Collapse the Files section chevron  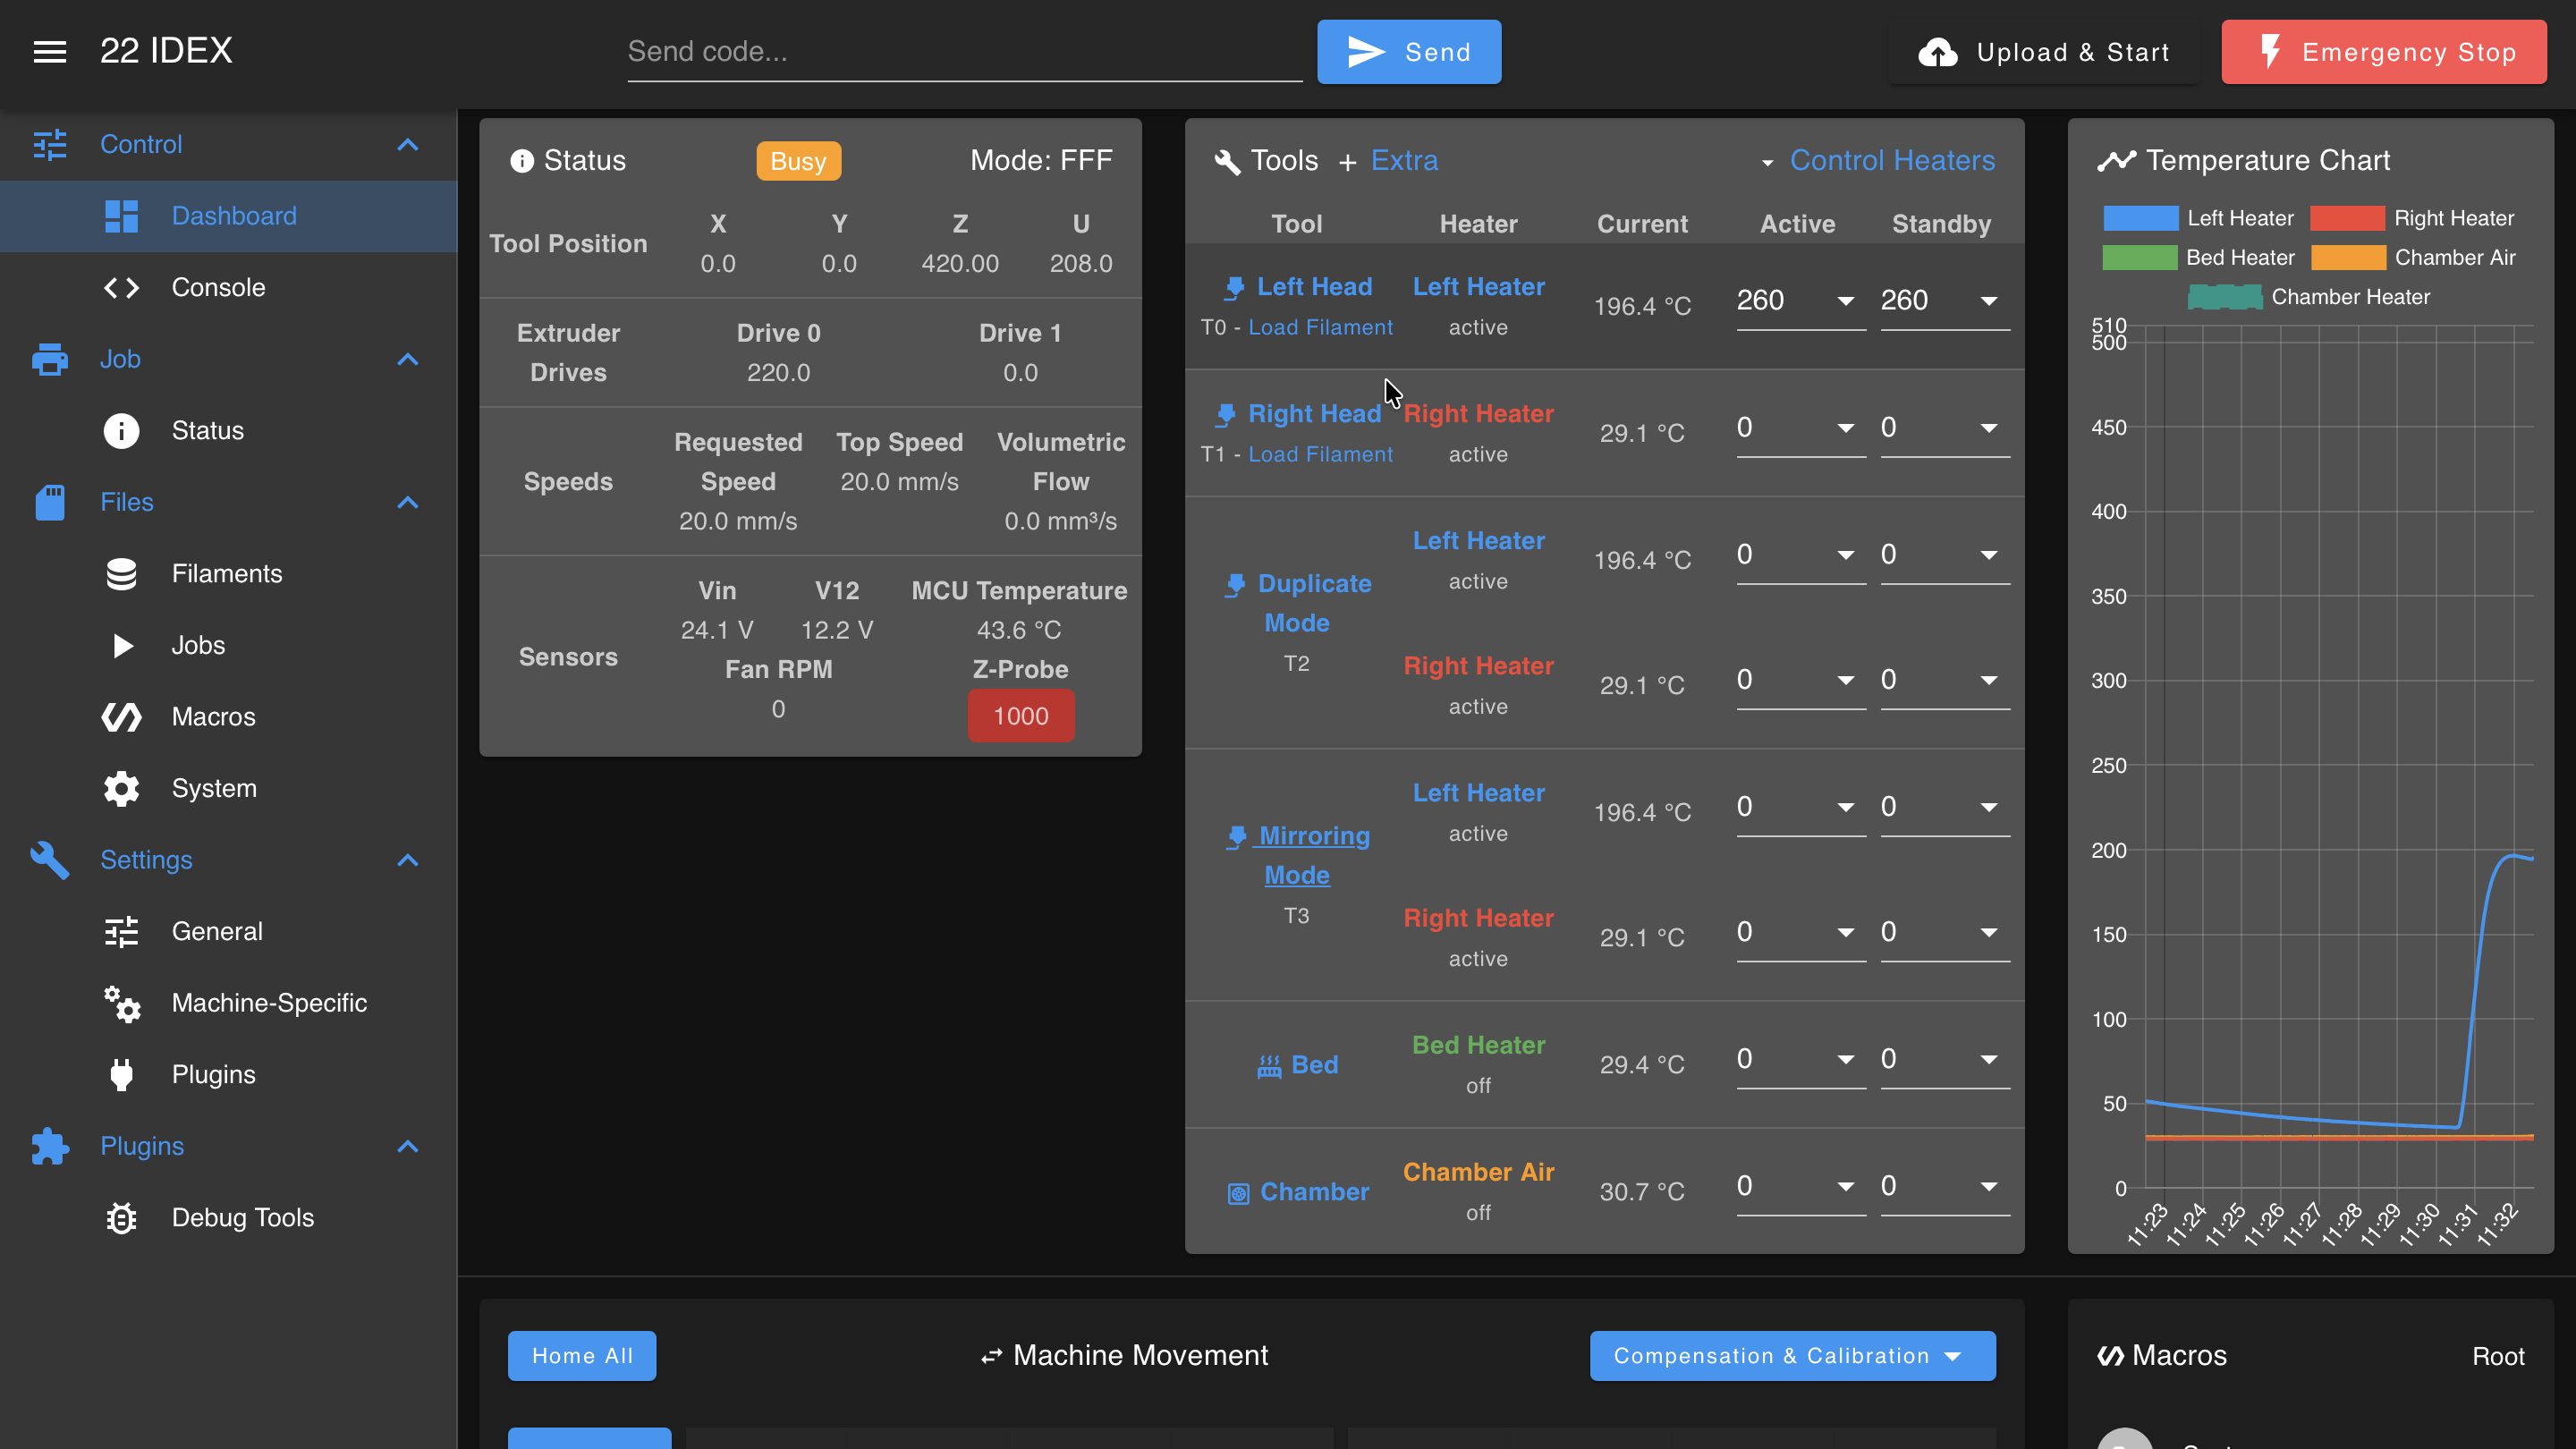click(407, 502)
